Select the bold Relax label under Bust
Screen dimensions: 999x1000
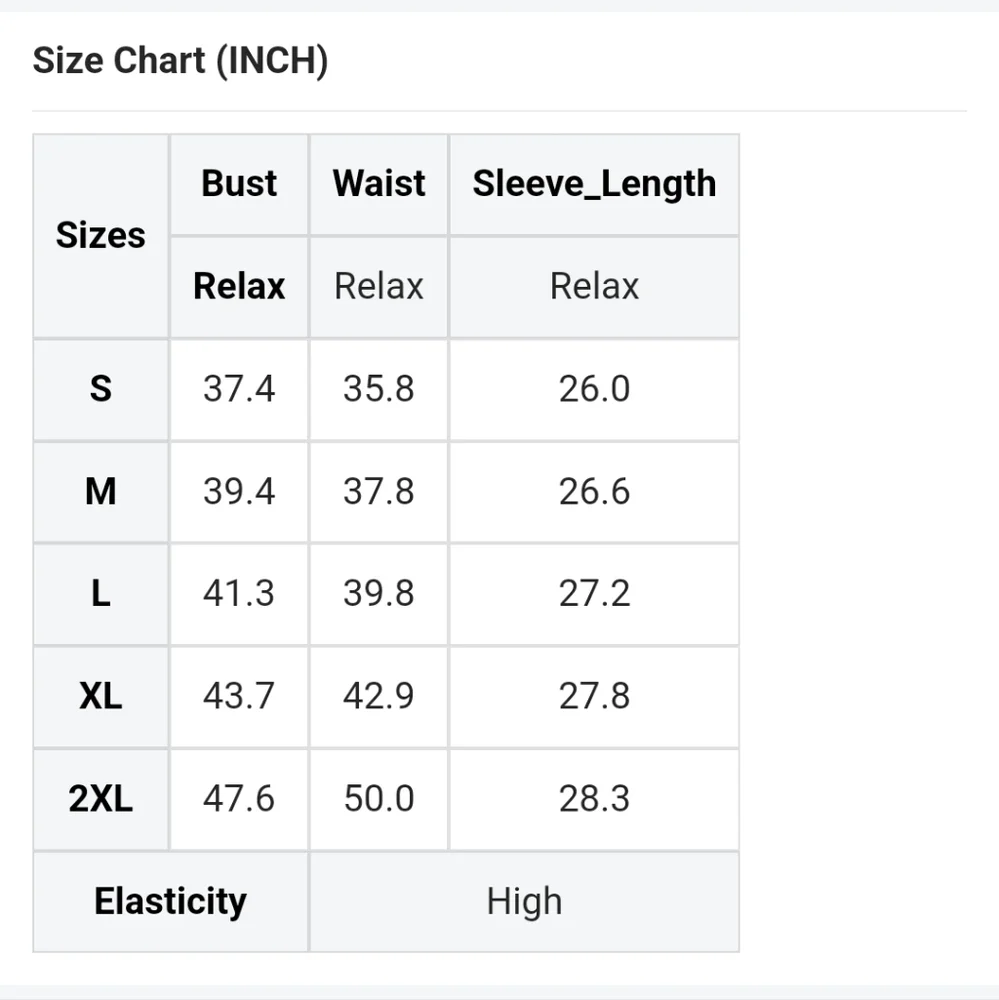[239, 286]
